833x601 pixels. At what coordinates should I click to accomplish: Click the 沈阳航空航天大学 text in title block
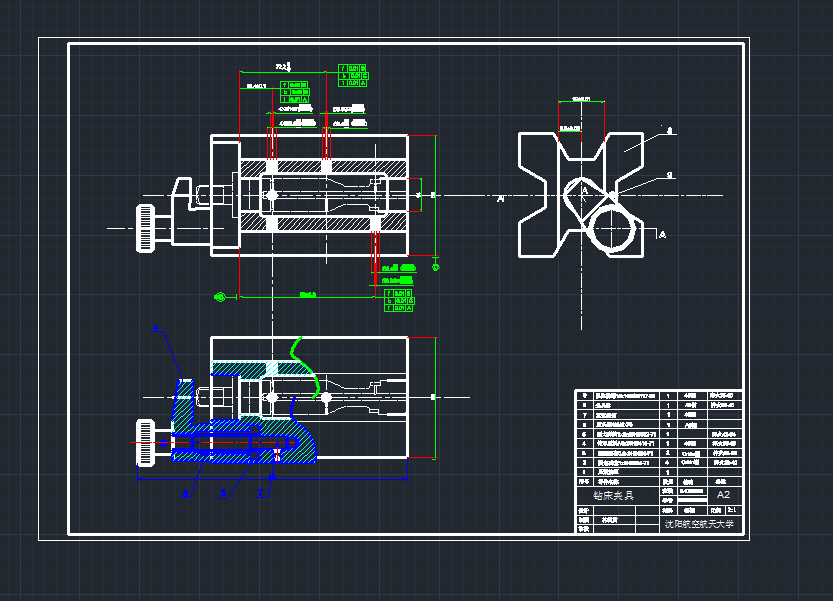(x=704, y=523)
